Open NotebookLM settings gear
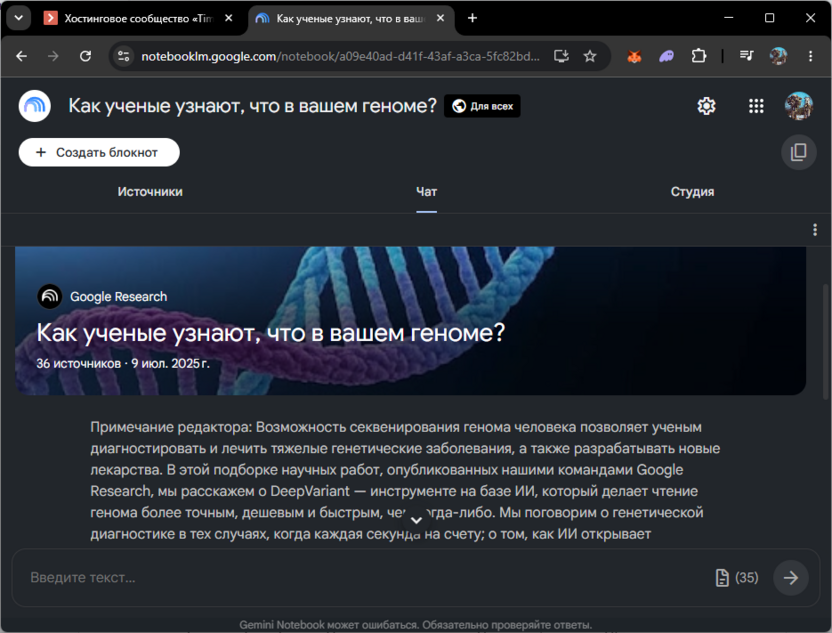 [706, 106]
